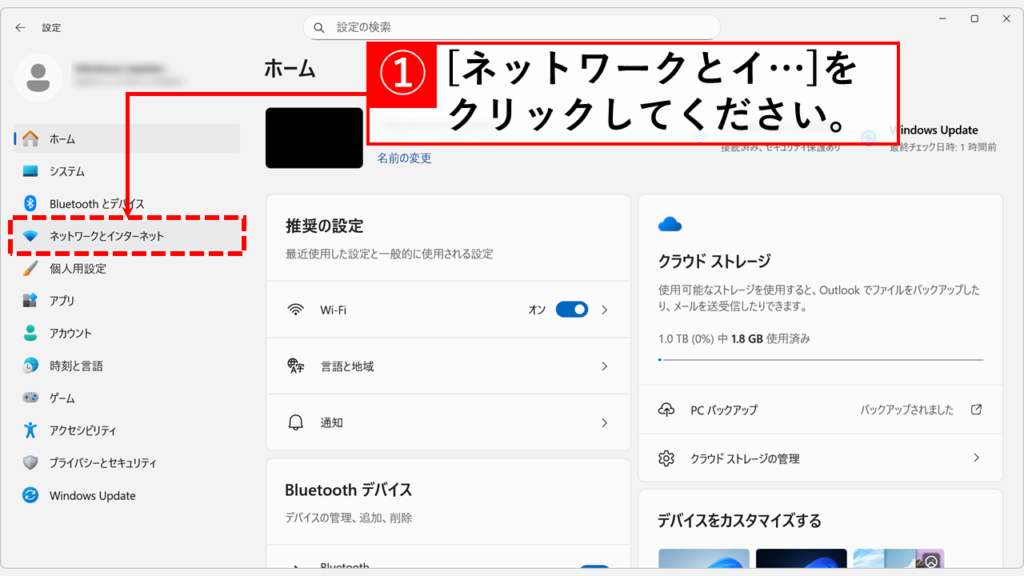Click the アプリ sidebar icon
Screen dimensions: 1024x576
[x=31, y=301]
